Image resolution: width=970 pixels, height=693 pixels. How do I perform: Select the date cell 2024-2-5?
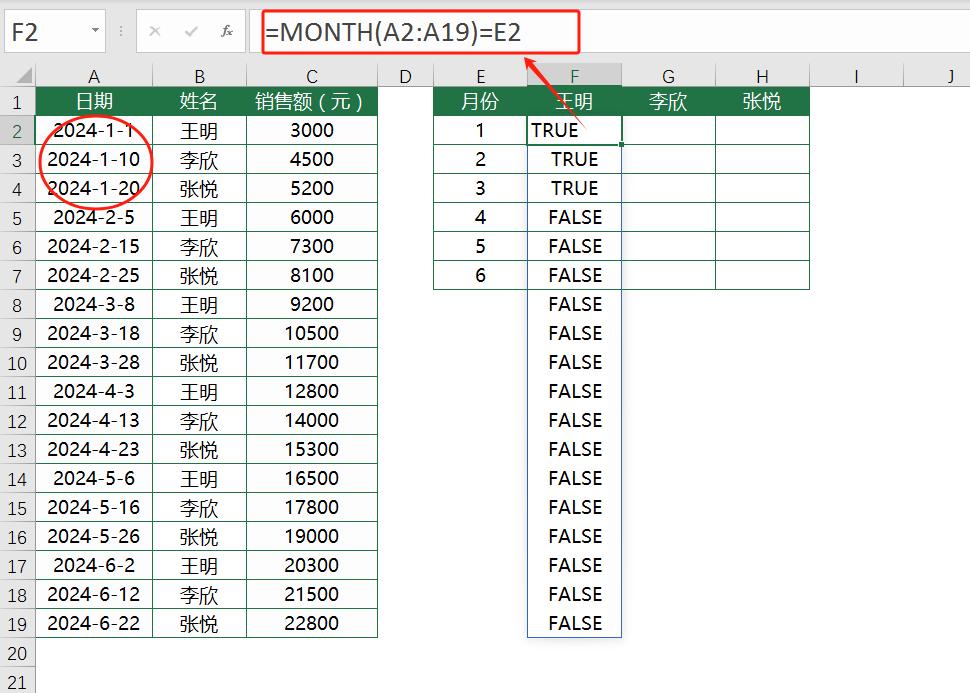click(x=94, y=217)
